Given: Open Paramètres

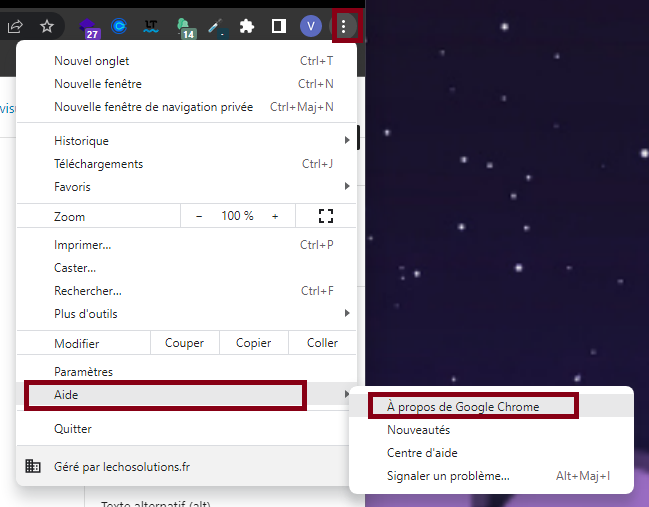Looking at the screenshot, I should (x=186, y=372).
